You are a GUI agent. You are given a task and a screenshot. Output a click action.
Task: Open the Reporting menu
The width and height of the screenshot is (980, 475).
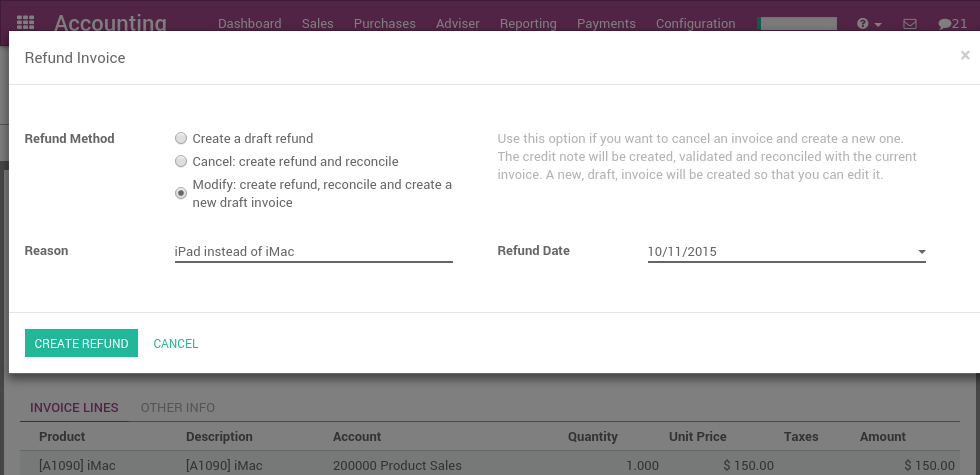(x=528, y=23)
